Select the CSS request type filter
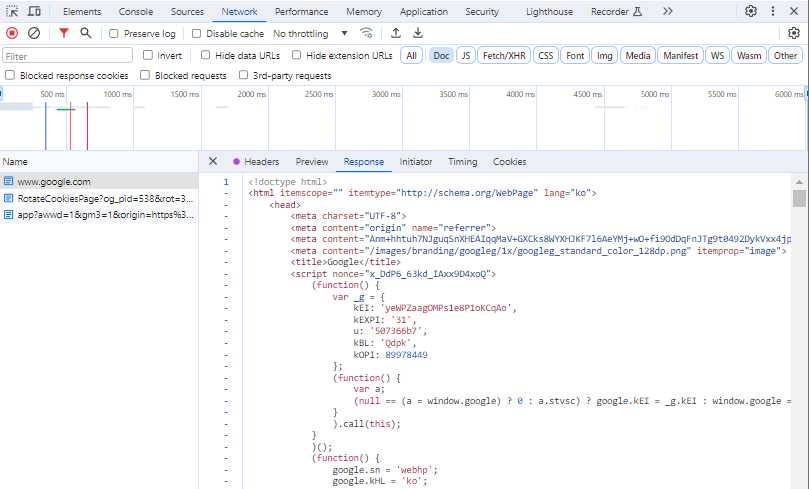 pos(545,55)
